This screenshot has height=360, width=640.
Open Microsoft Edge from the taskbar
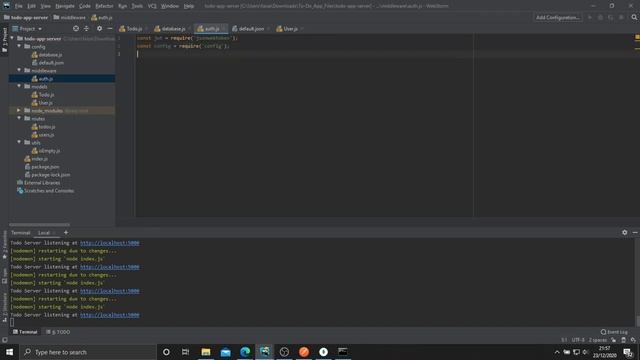[x=245, y=352]
